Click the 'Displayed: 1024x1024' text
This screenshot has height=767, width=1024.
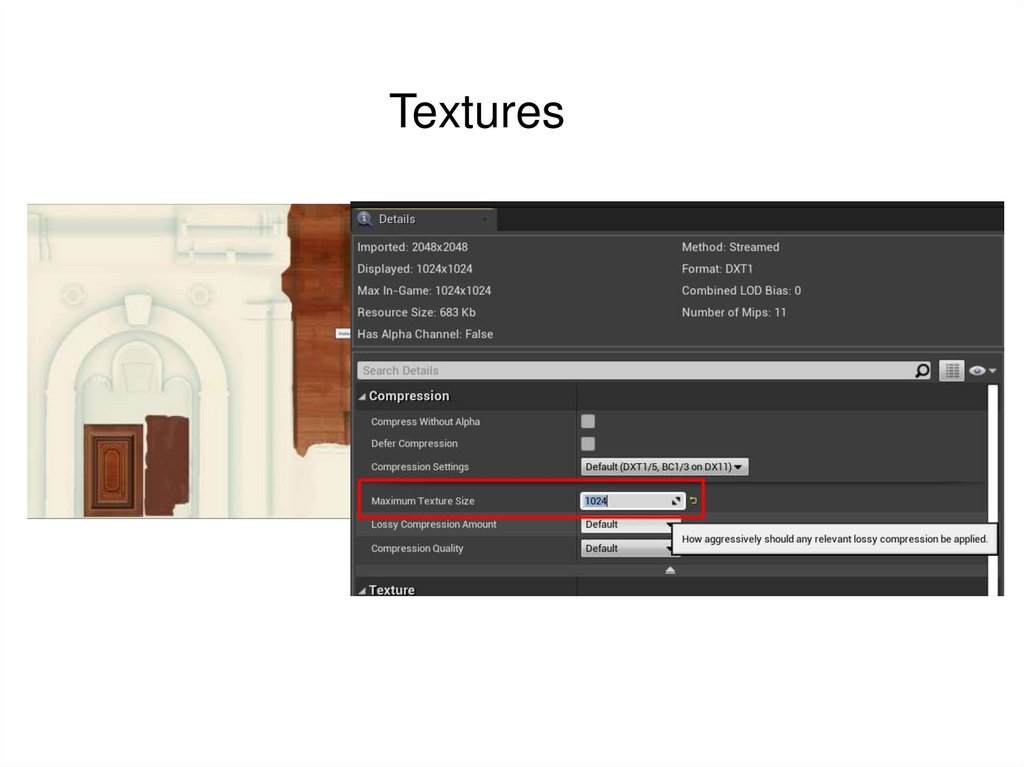[415, 269]
